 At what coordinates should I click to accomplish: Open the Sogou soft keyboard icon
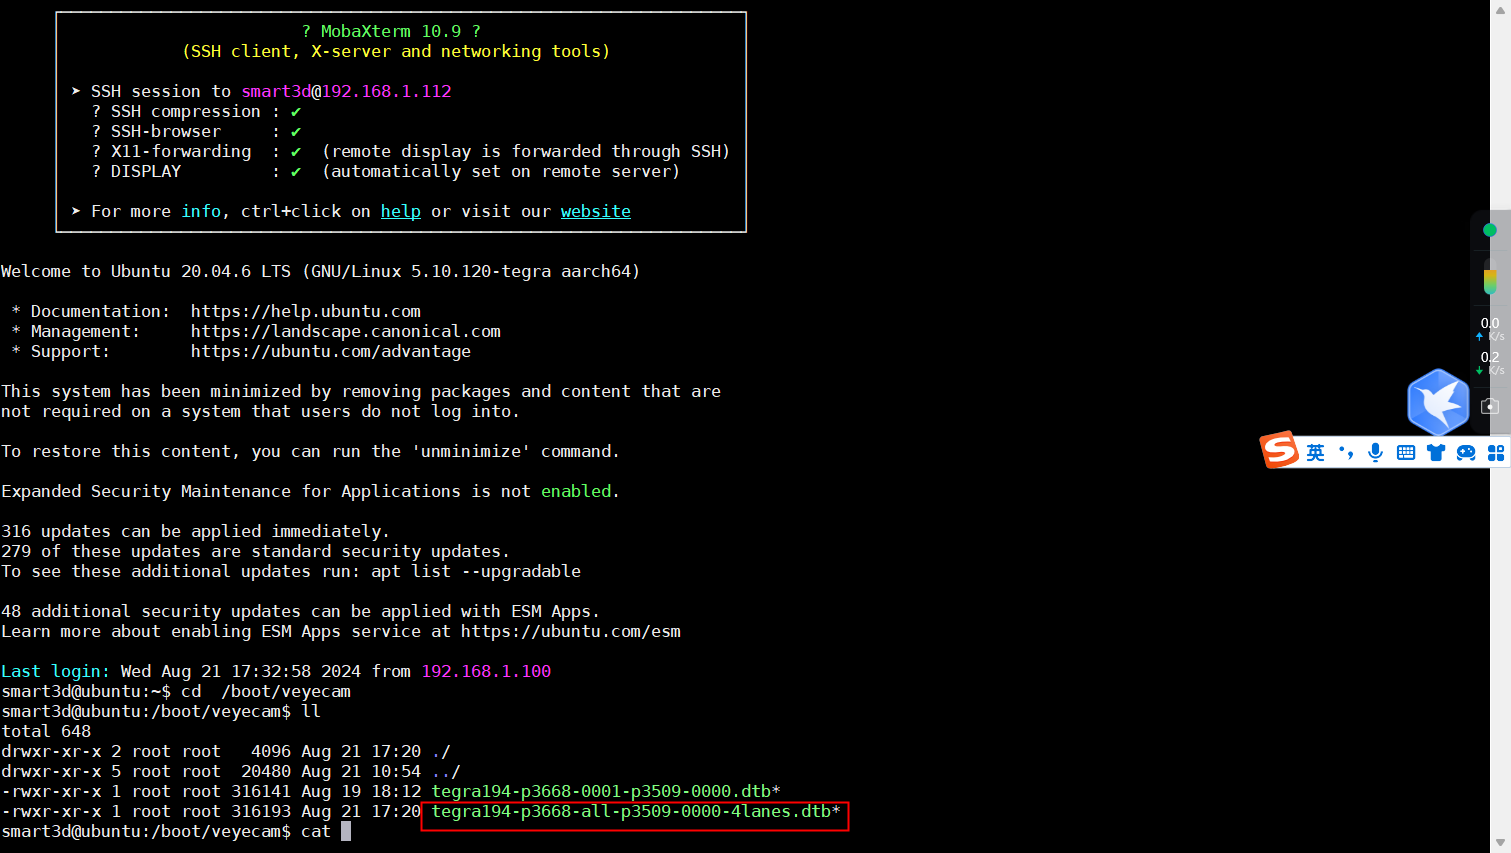(x=1405, y=453)
